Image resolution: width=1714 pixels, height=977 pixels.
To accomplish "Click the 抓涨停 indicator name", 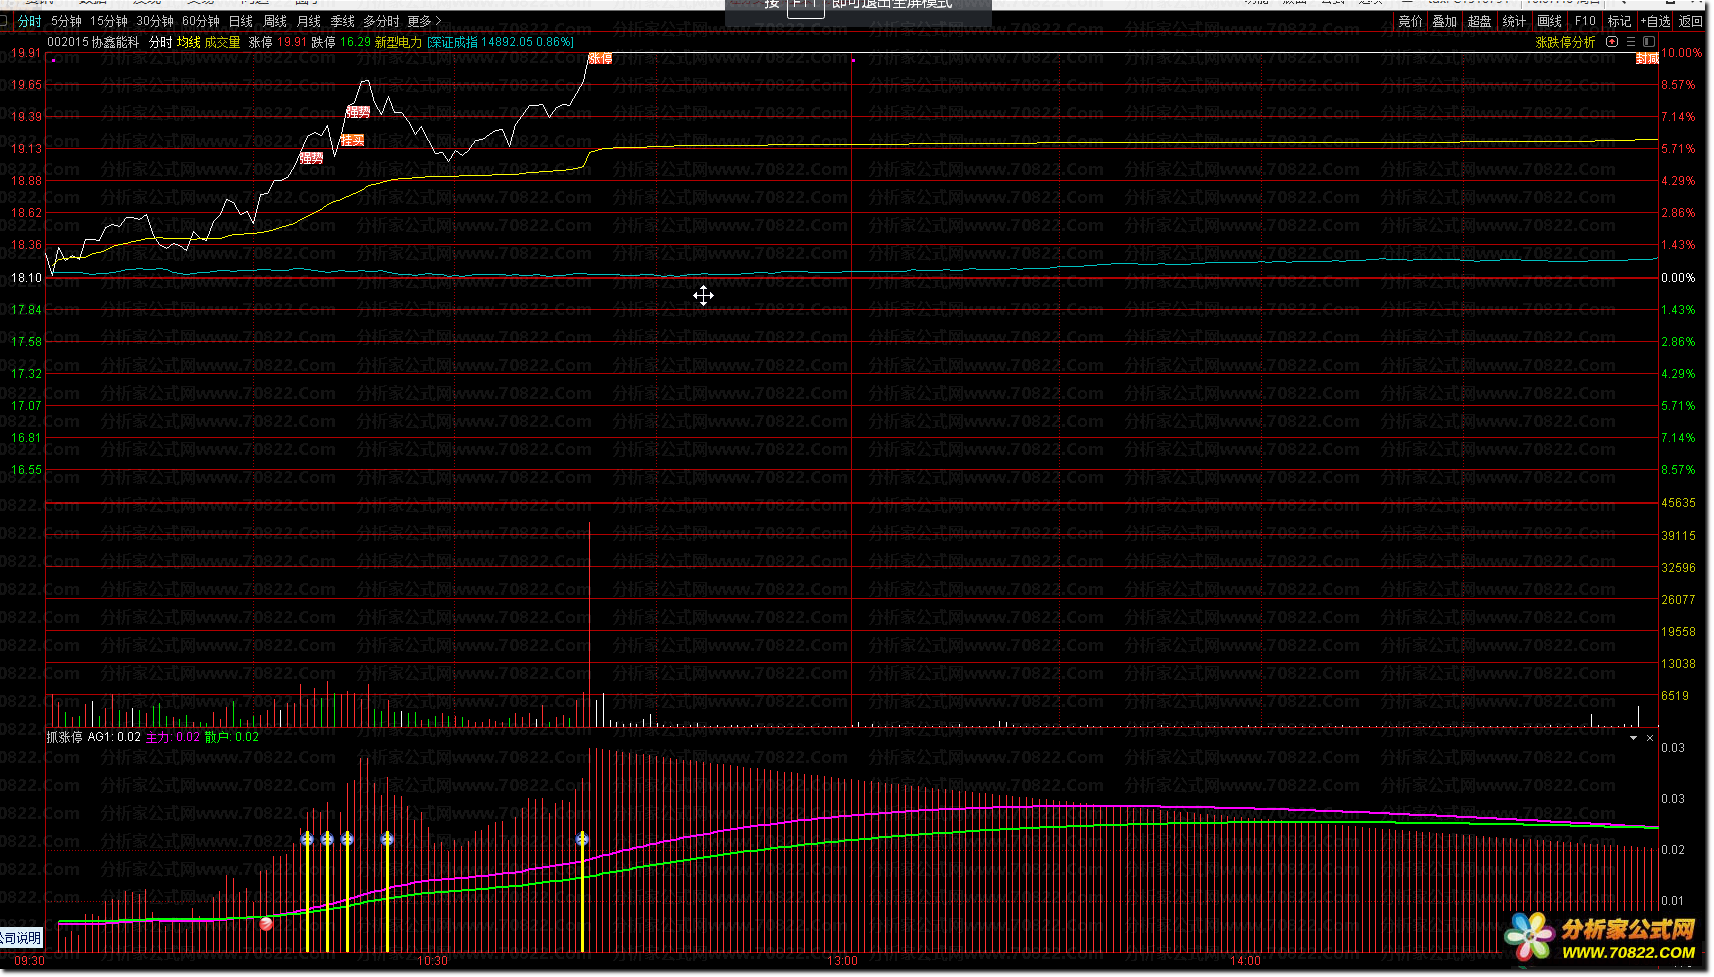I will click(x=64, y=737).
